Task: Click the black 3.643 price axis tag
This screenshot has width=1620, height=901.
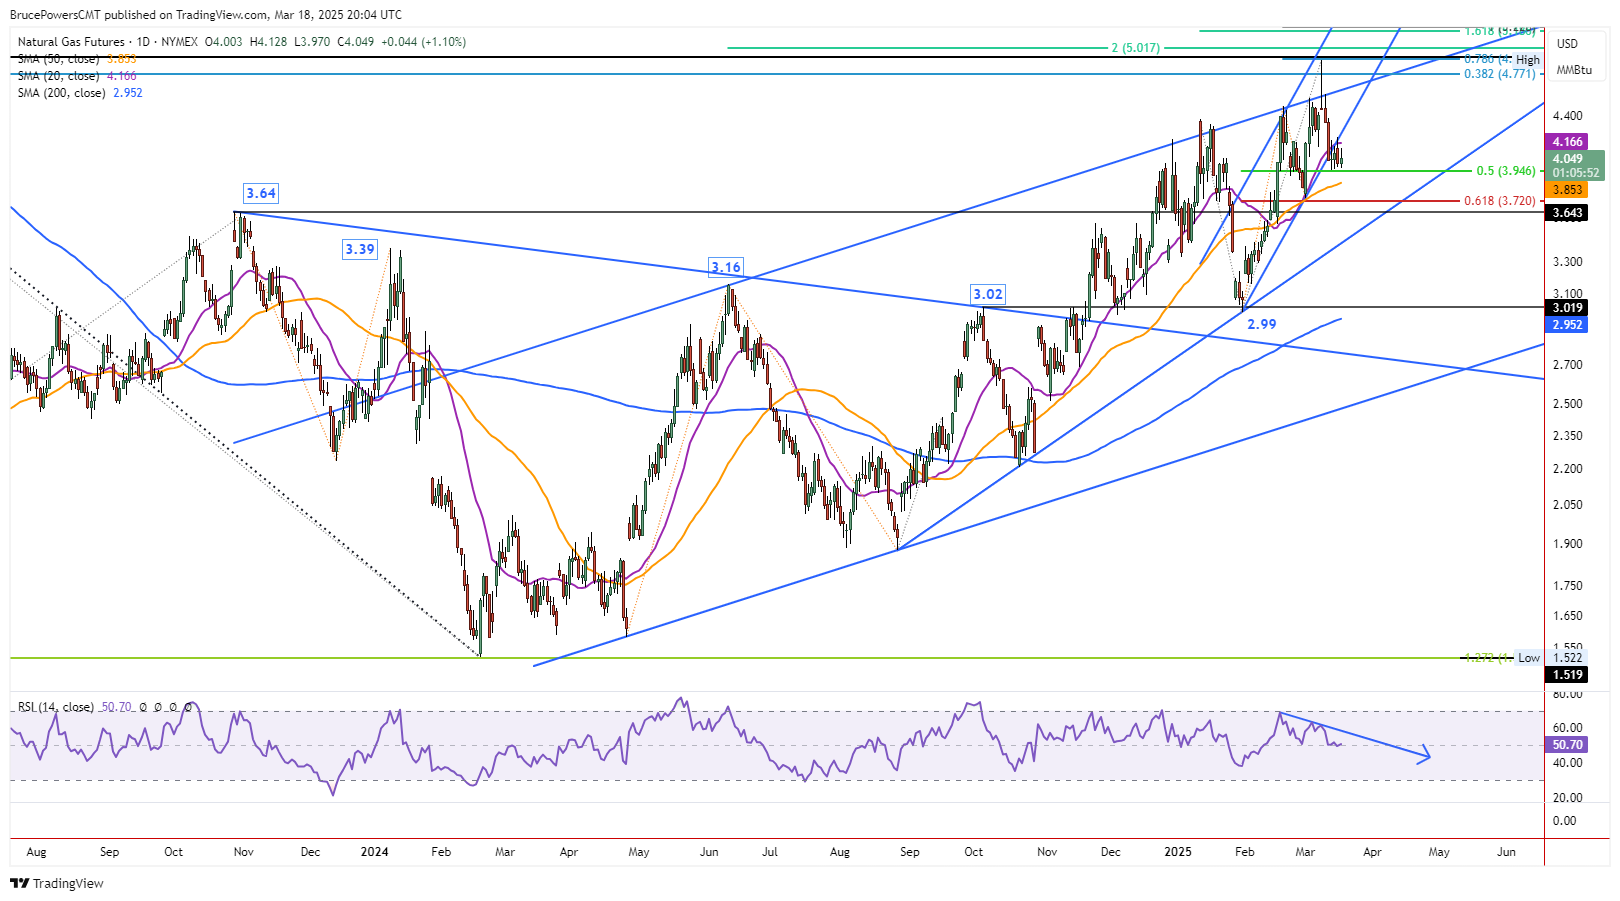Action: coord(1567,213)
